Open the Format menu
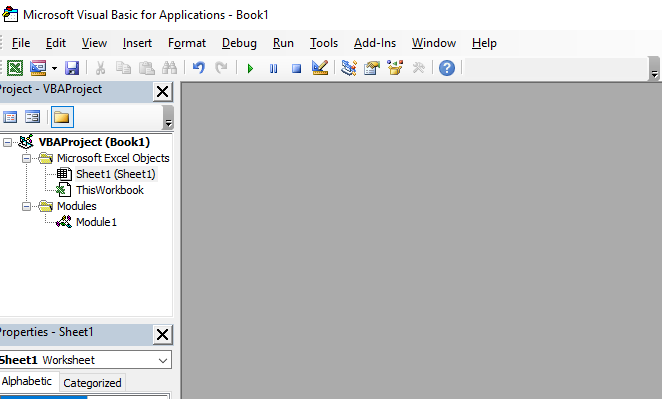 (x=187, y=43)
